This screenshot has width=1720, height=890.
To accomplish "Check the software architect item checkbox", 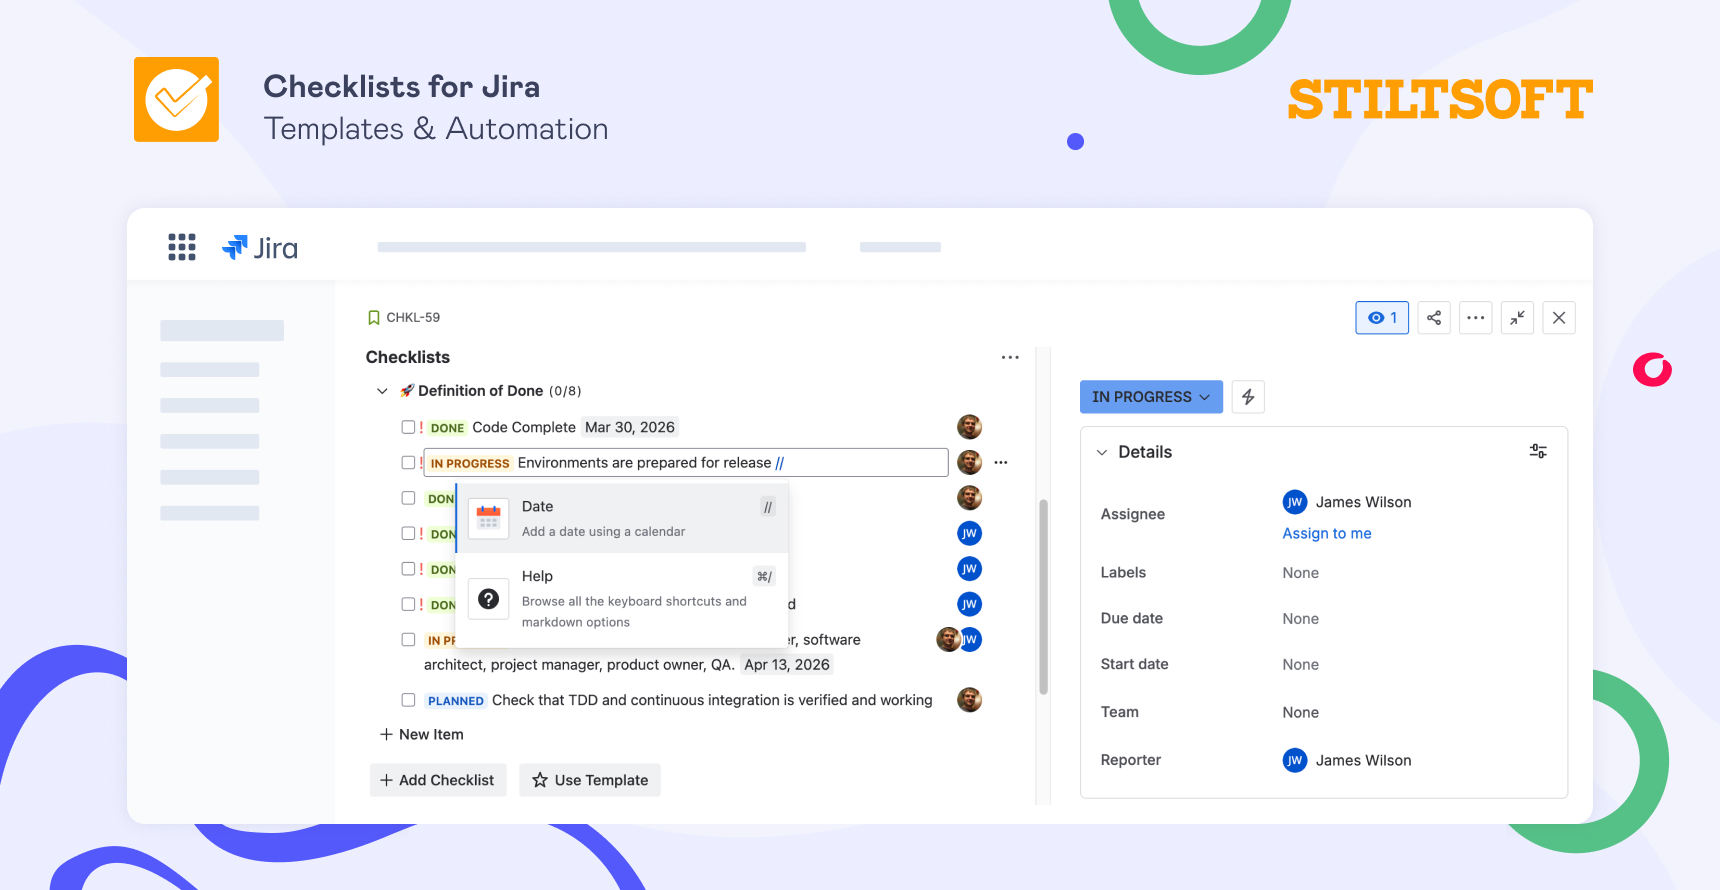I will pyautogui.click(x=408, y=639).
